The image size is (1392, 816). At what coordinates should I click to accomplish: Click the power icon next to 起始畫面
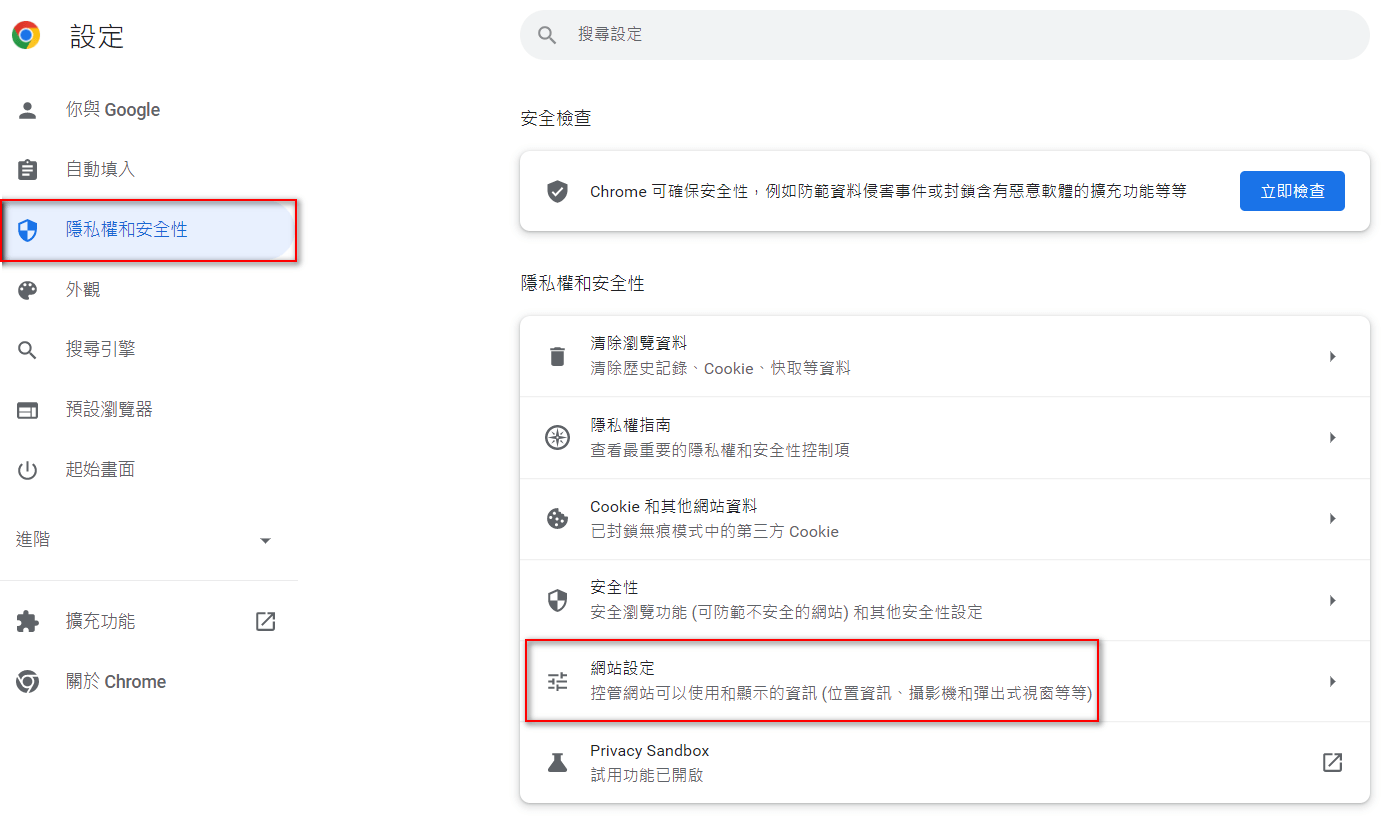point(28,469)
